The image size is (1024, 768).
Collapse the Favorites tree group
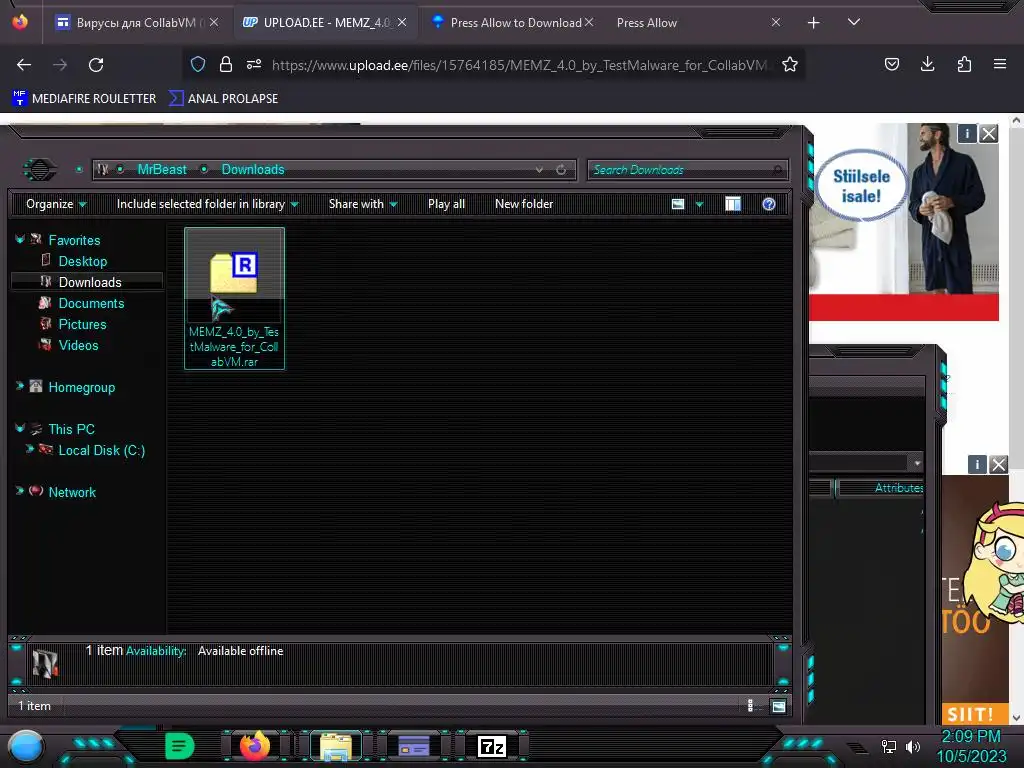pos(20,240)
